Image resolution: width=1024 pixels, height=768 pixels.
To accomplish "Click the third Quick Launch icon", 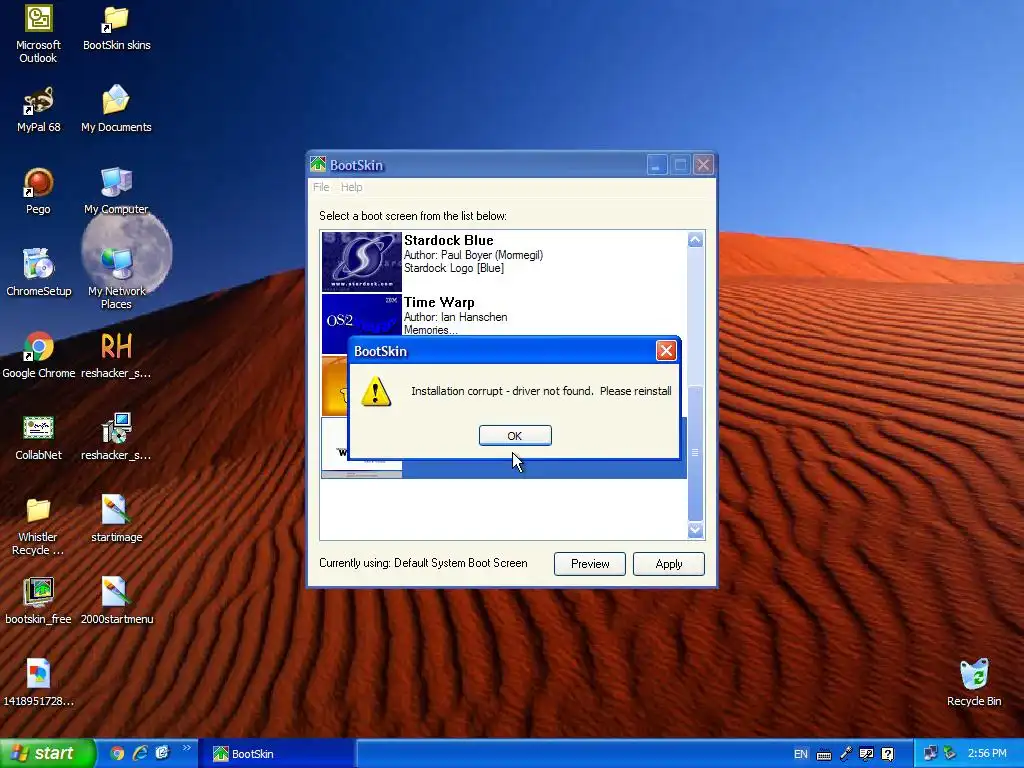I will click(162, 754).
